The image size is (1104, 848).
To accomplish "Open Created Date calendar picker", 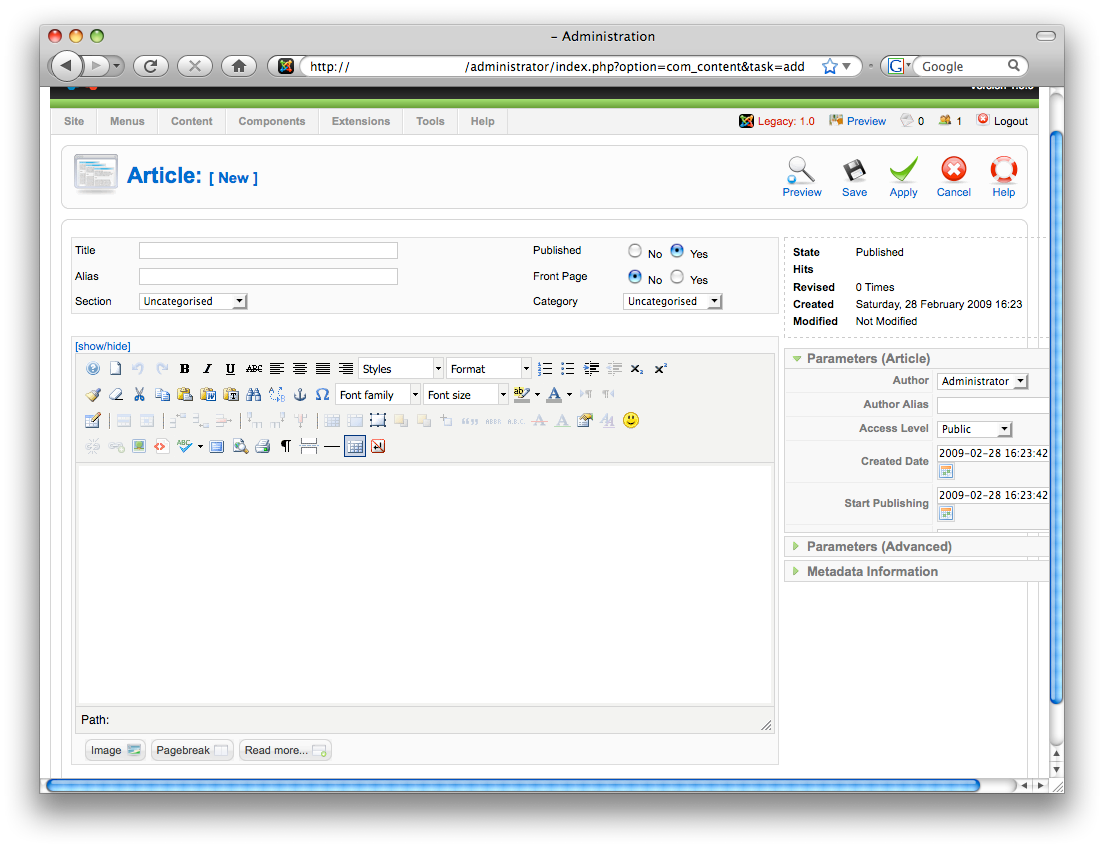I will coord(946,471).
